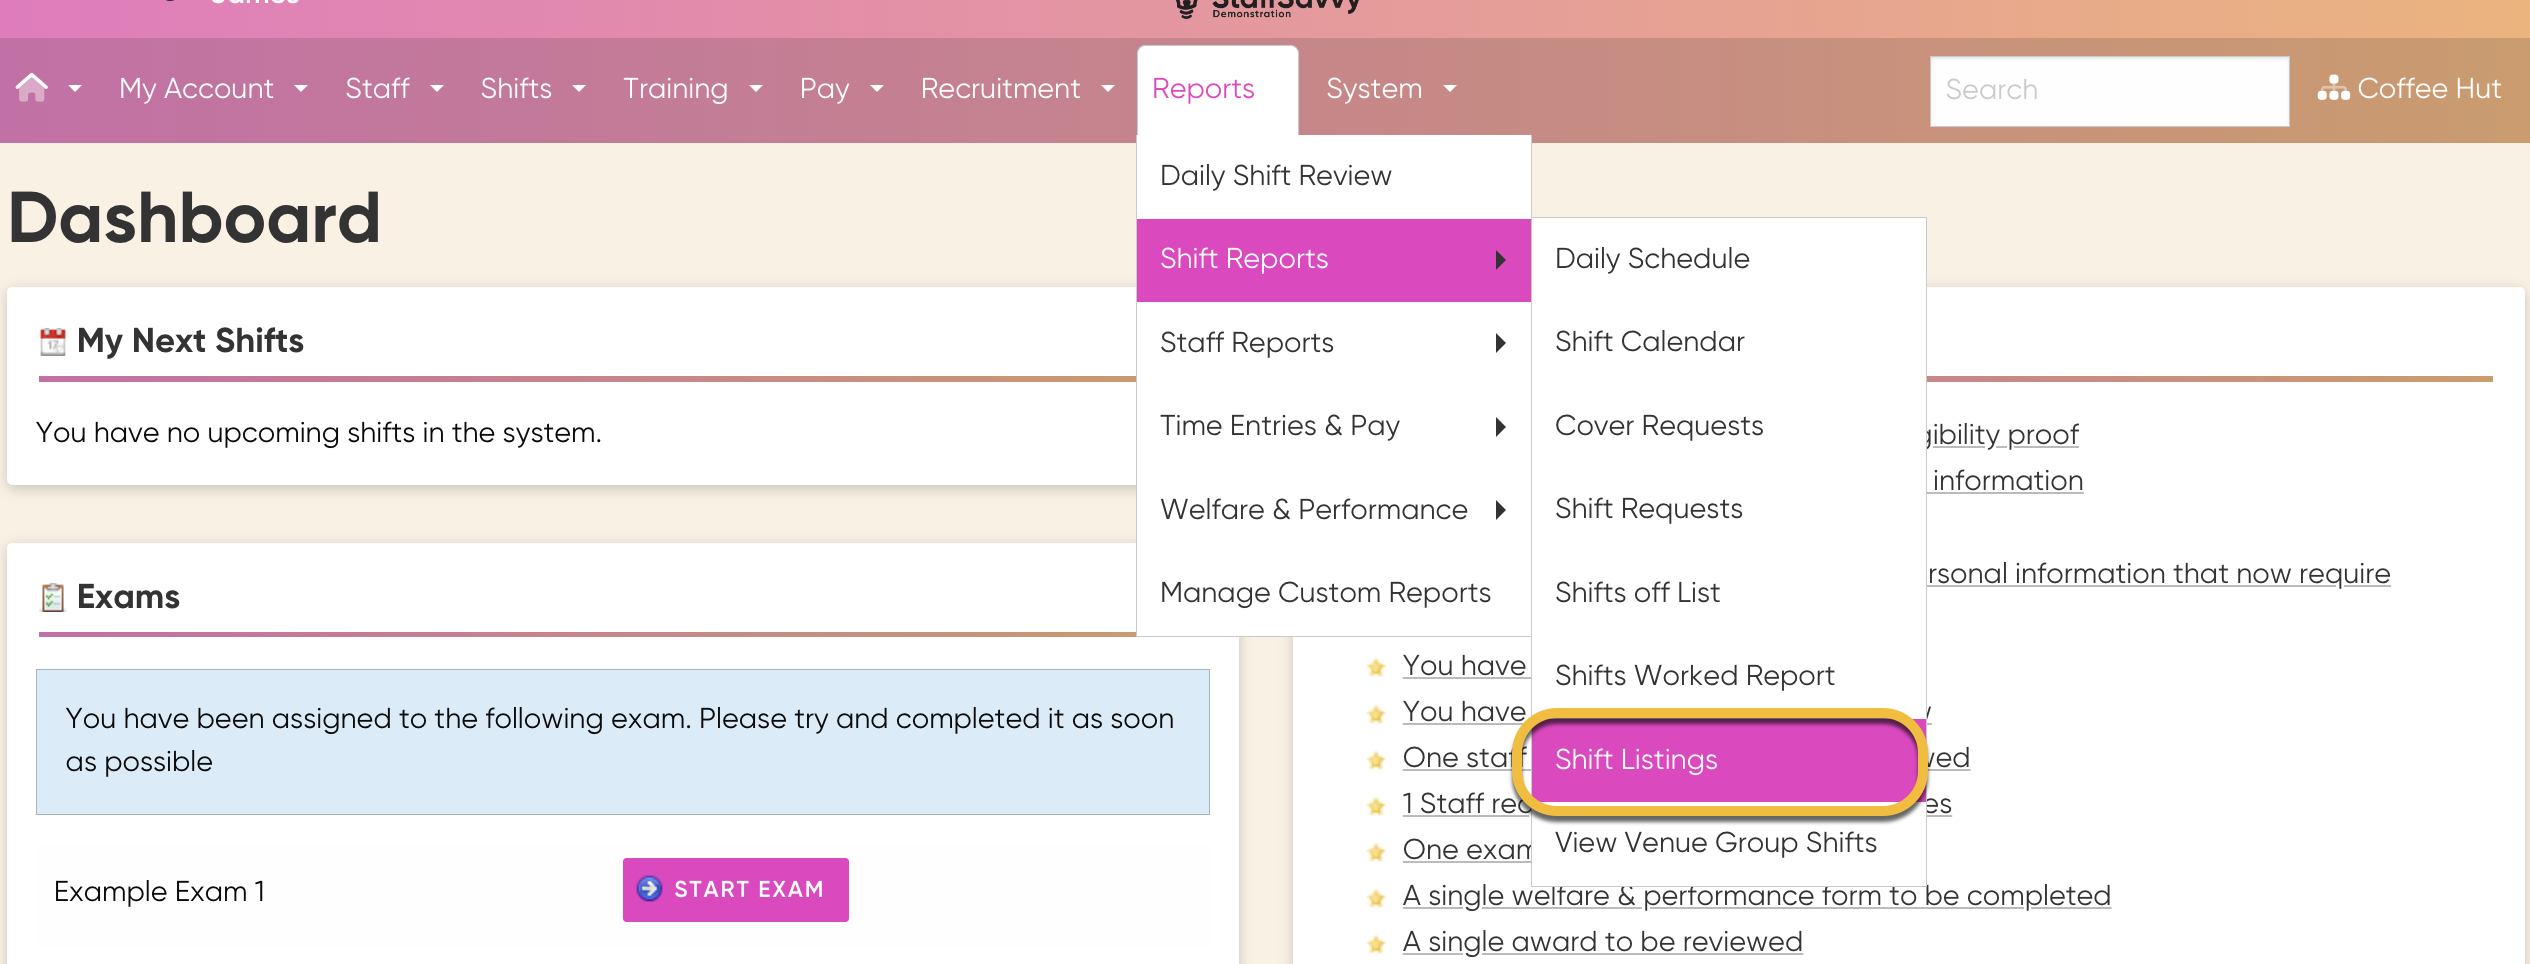The image size is (2530, 964).
Task: Open Shifts off List report
Action: [1728, 593]
